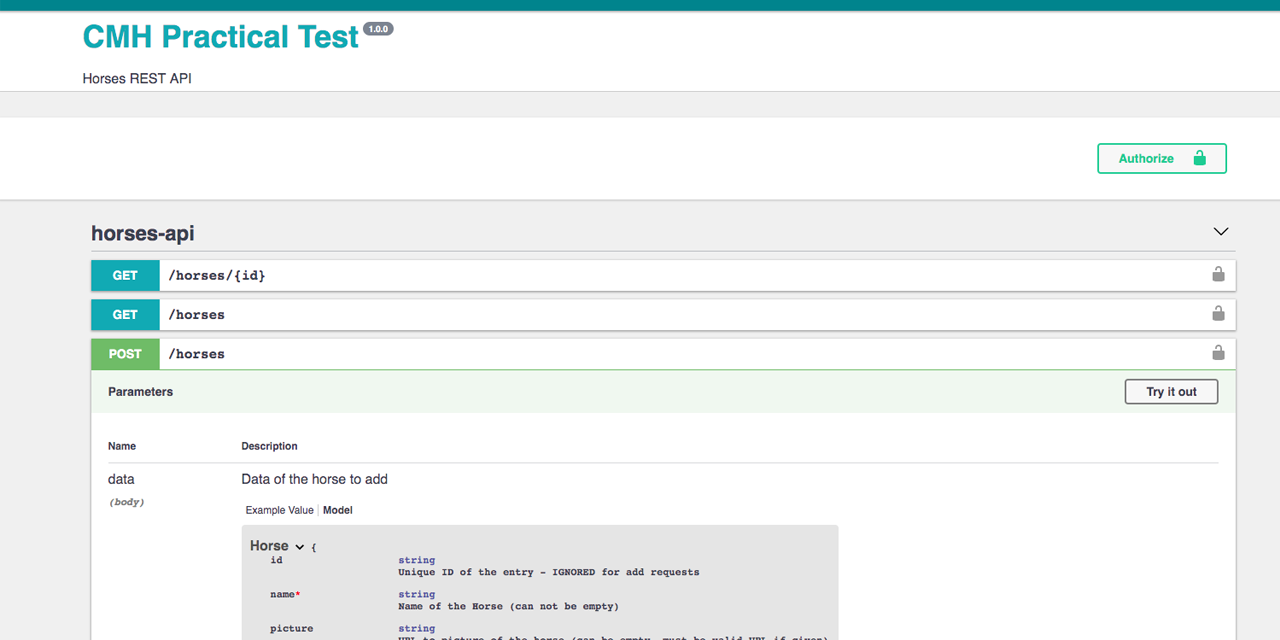Open the Authorize dialog
1280x640 pixels.
tap(1146, 158)
